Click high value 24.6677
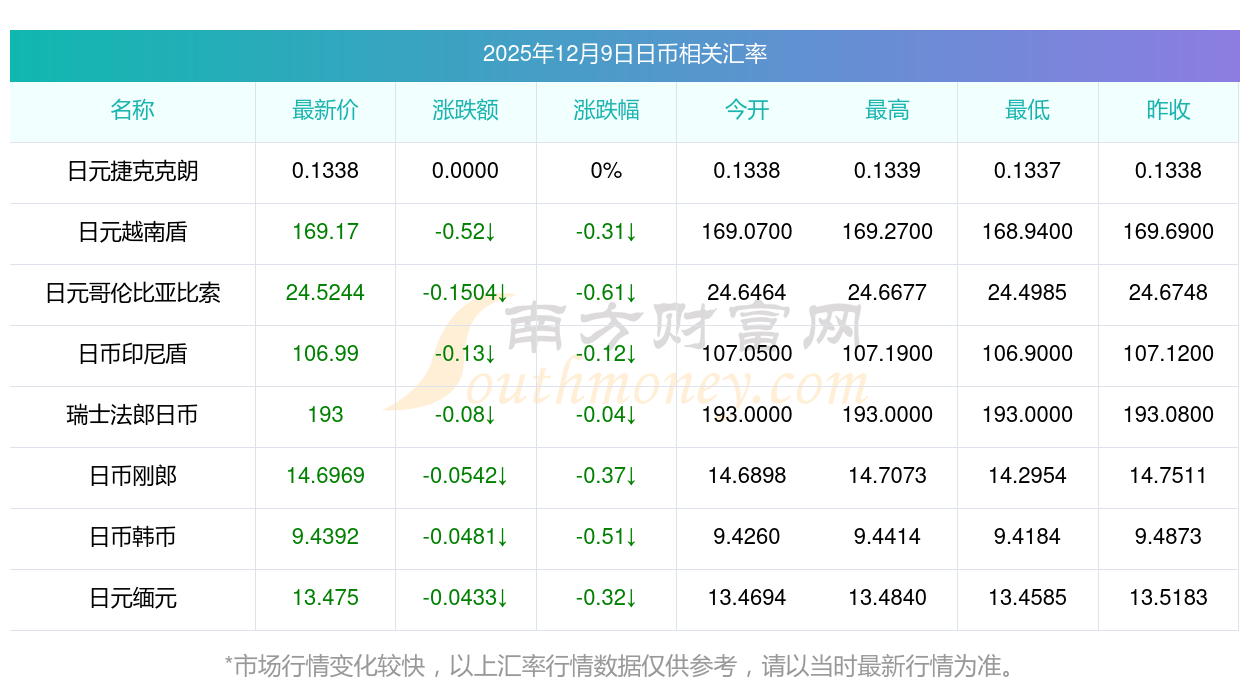The width and height of the screenshot is (1250, 697). (x=887, y=293)
